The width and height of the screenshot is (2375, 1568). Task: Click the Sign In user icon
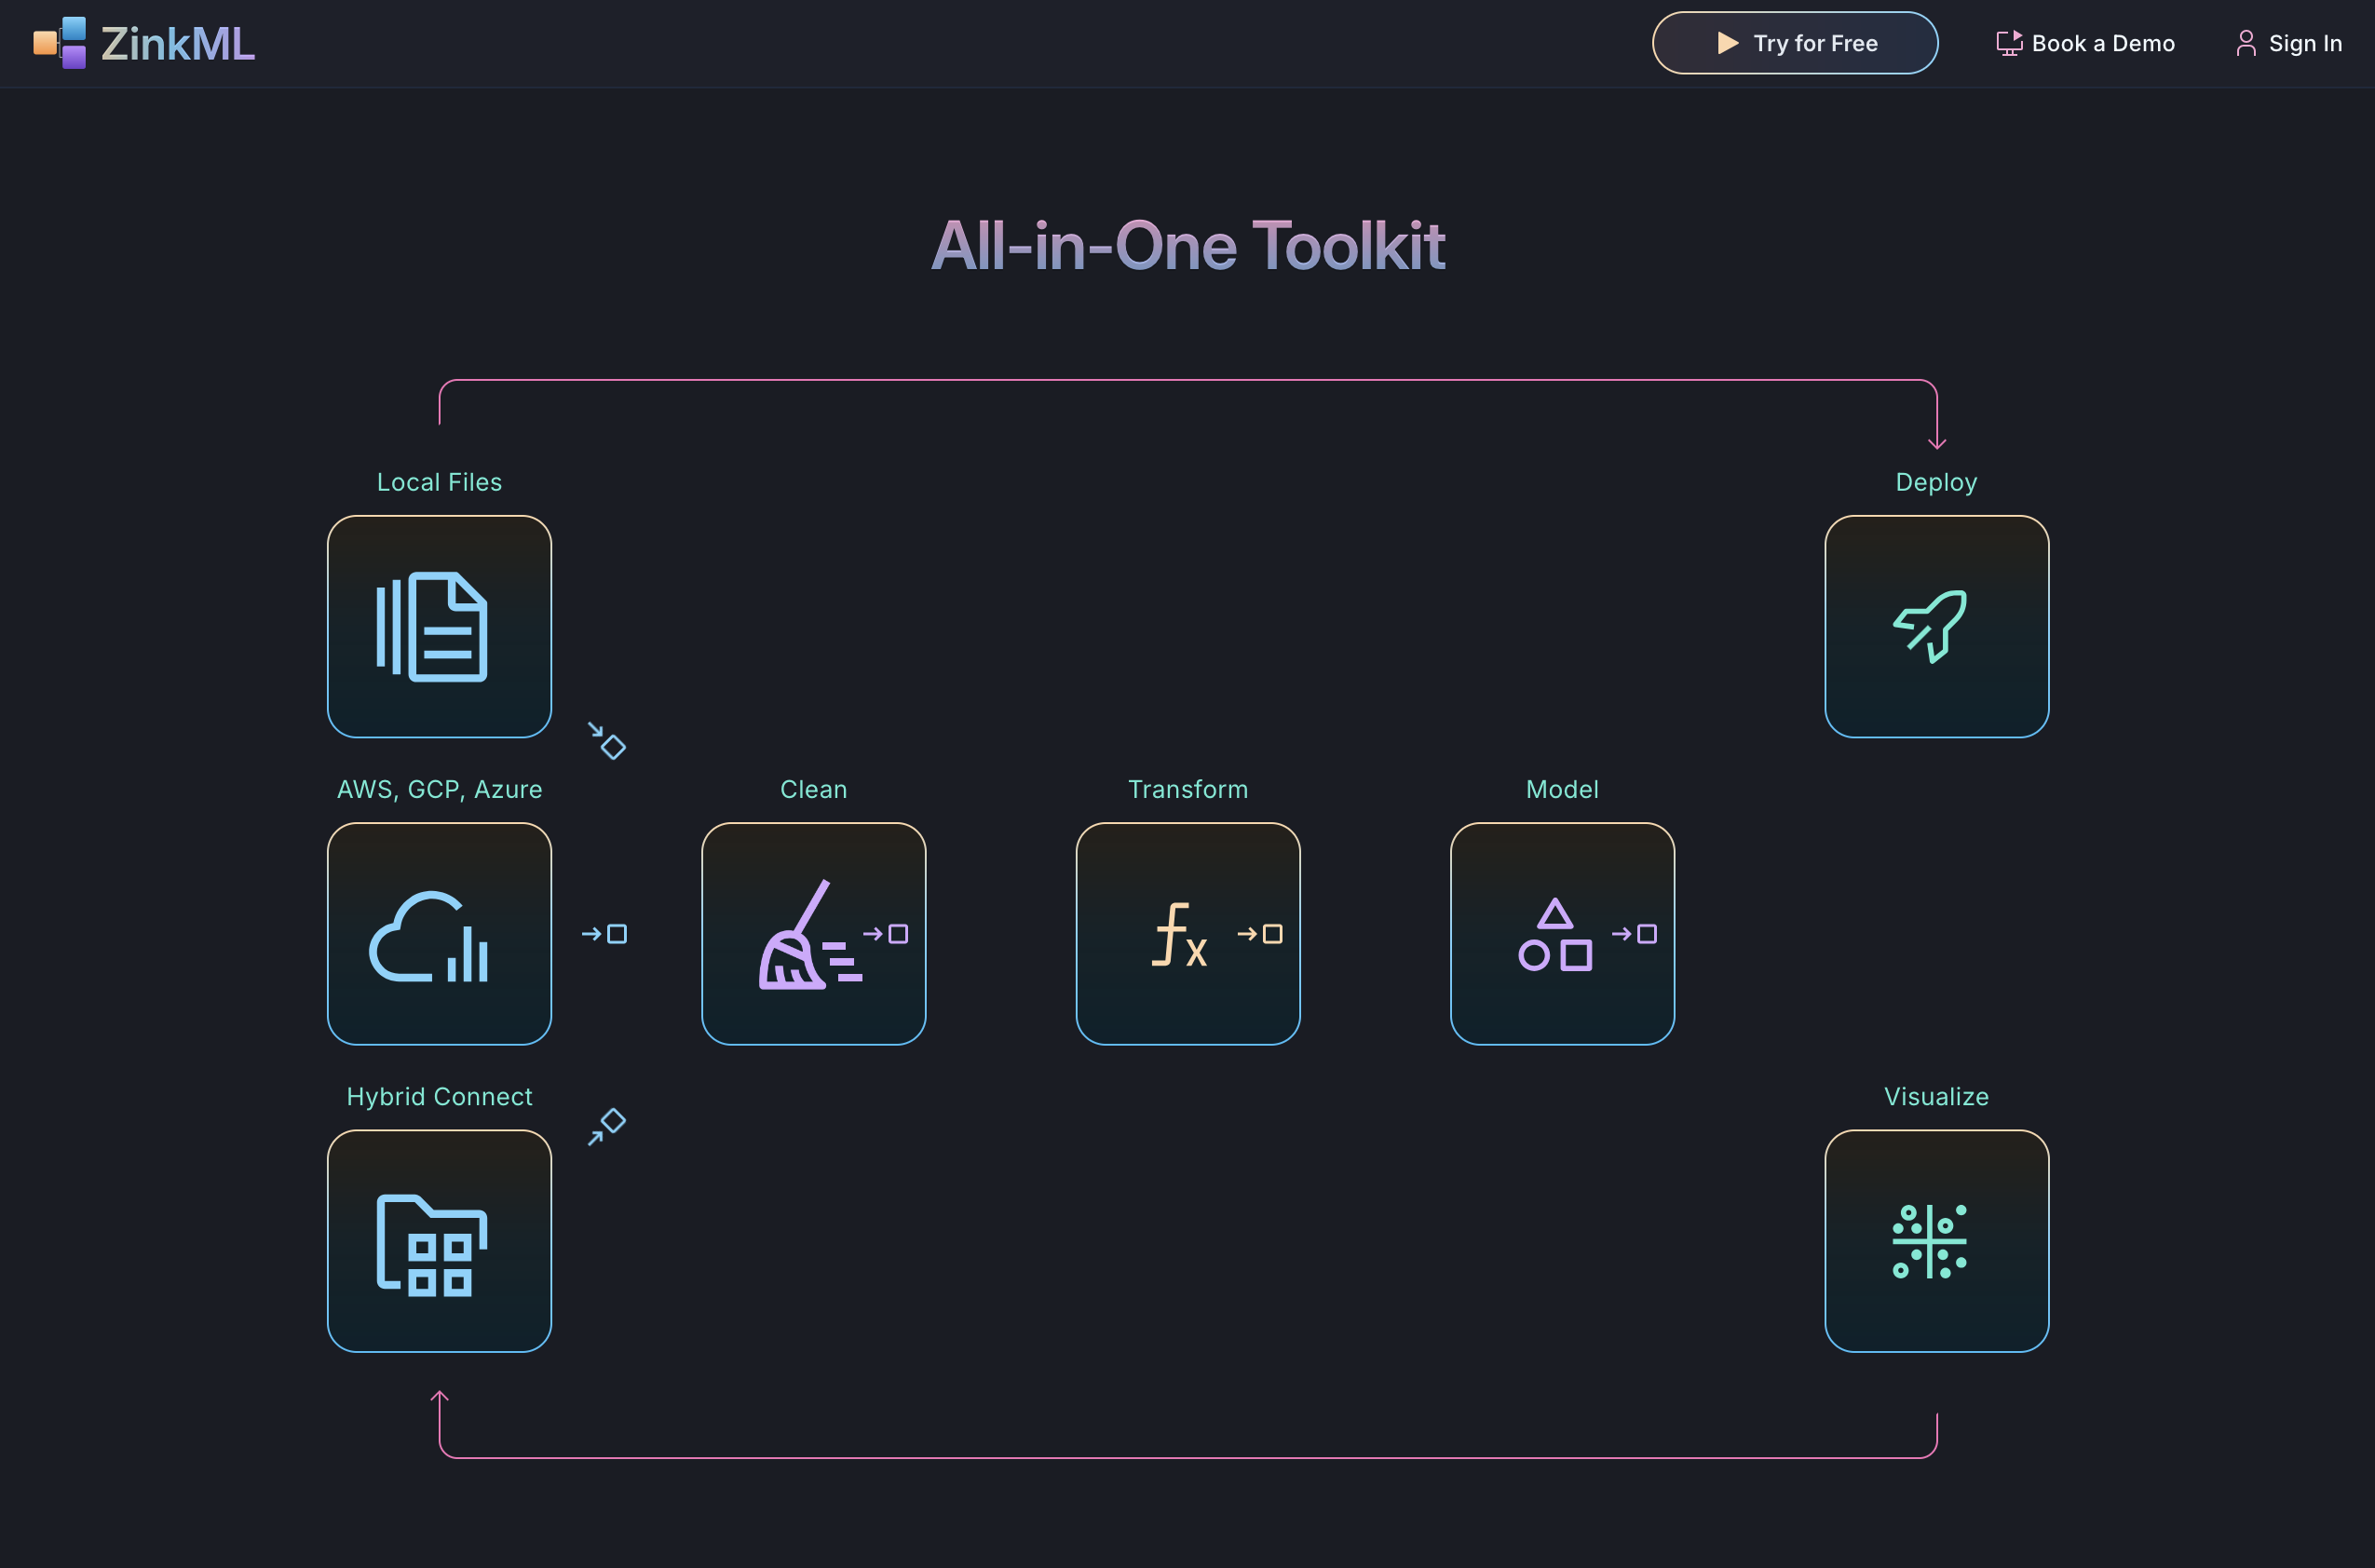(x=2245, y=43)
